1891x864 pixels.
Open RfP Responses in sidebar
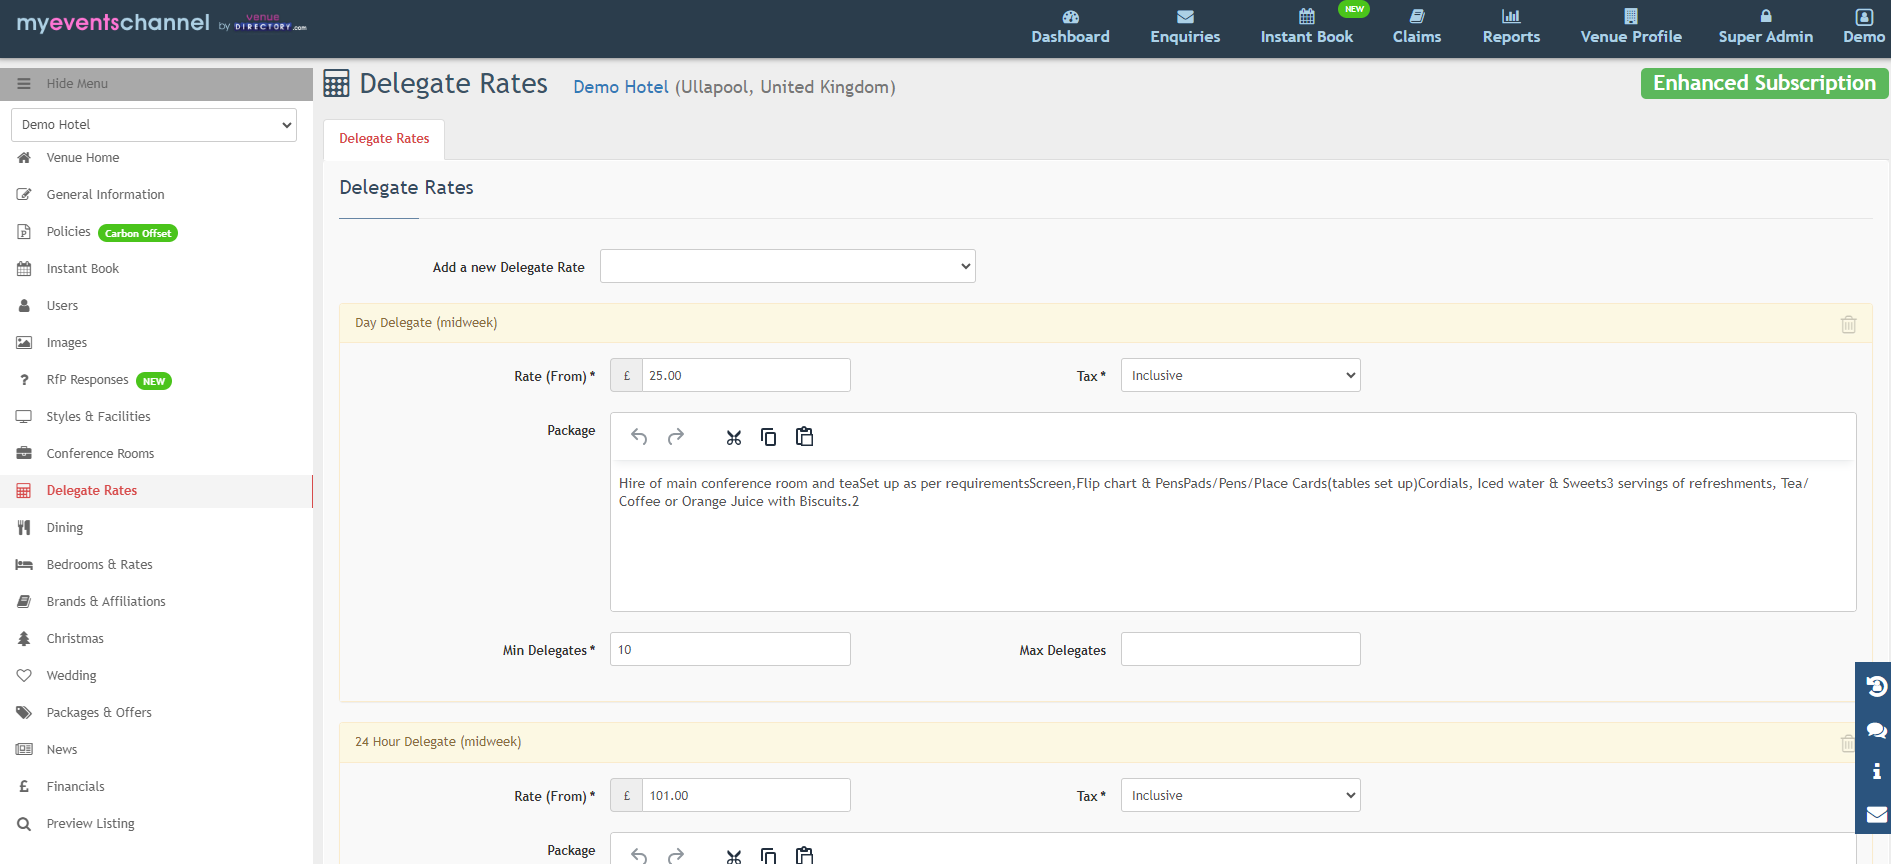tap(87, 380)
